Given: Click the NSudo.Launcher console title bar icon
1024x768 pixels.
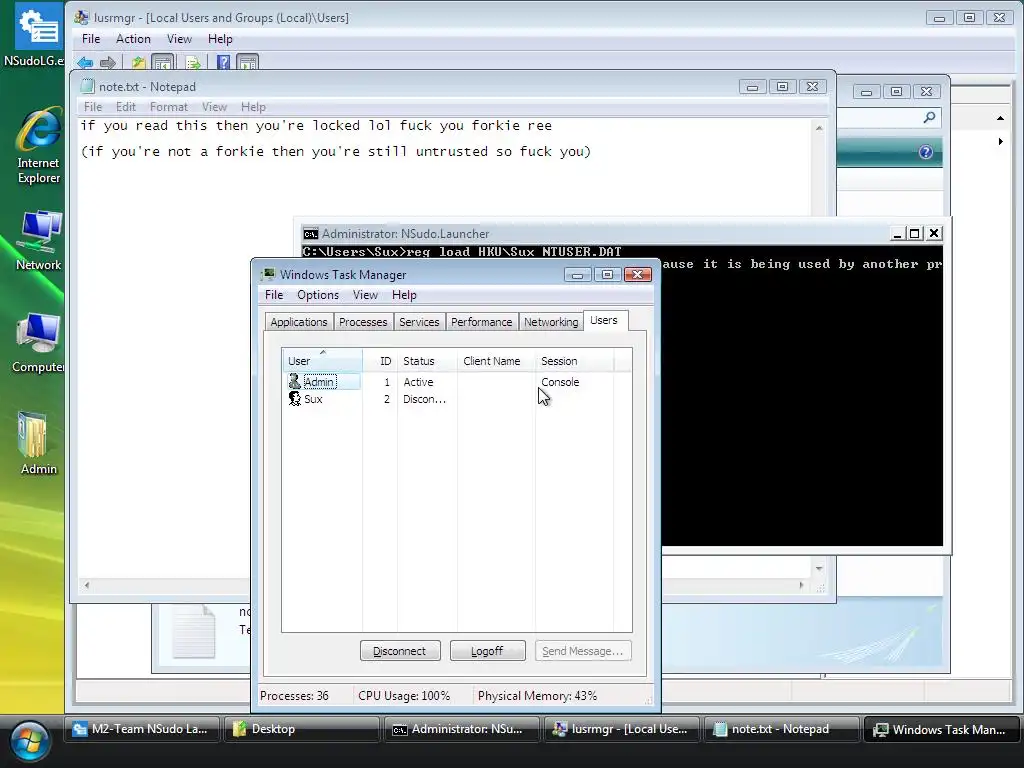Looking at the screenshot, I should pos(311,234).
